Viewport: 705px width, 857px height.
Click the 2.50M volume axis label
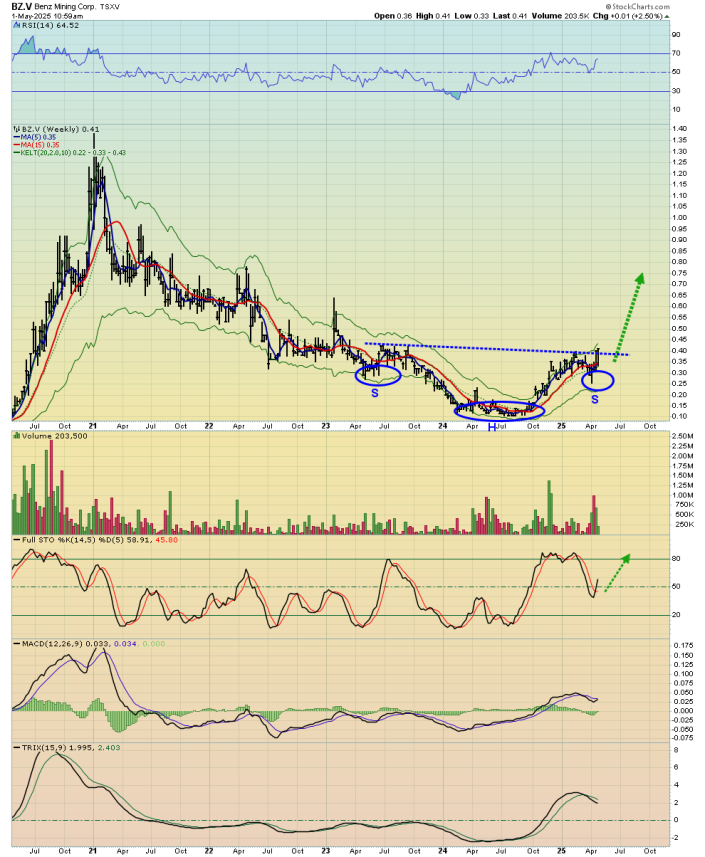pos(683,436)
